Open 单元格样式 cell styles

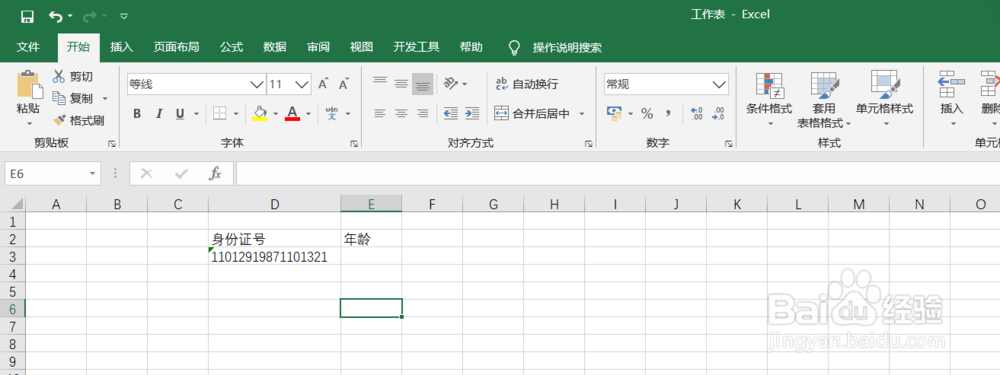[885, 99]
